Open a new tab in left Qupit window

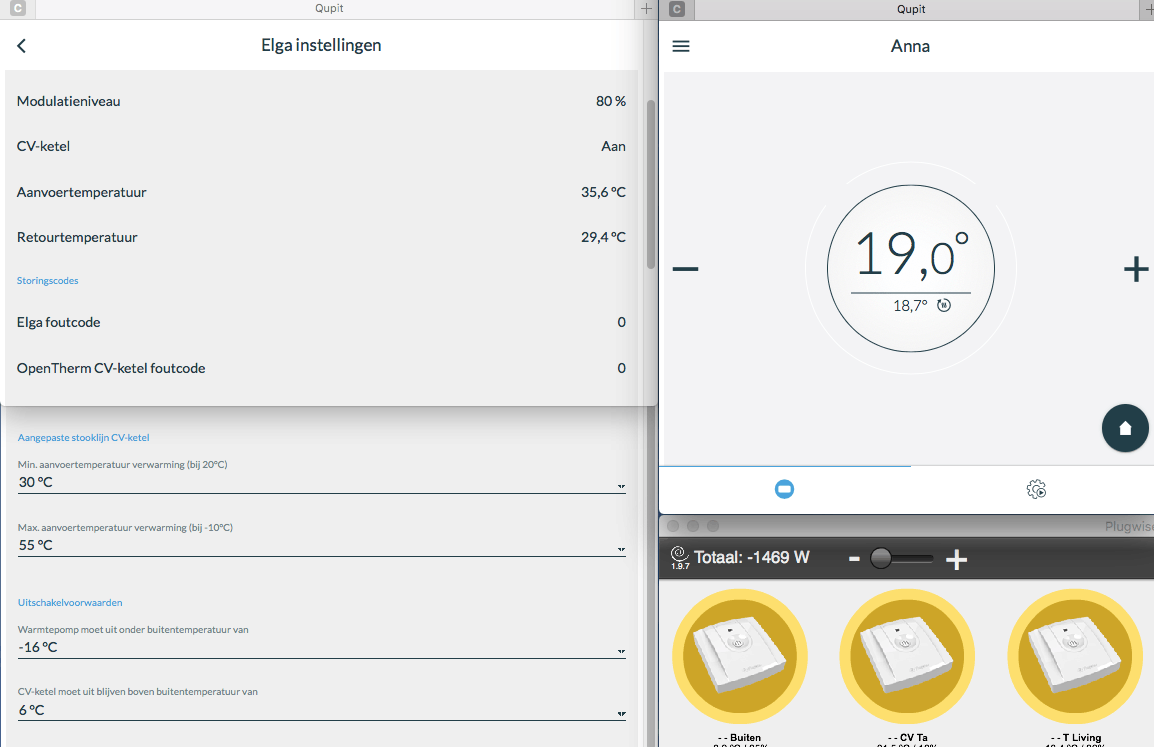coord(646,9)
